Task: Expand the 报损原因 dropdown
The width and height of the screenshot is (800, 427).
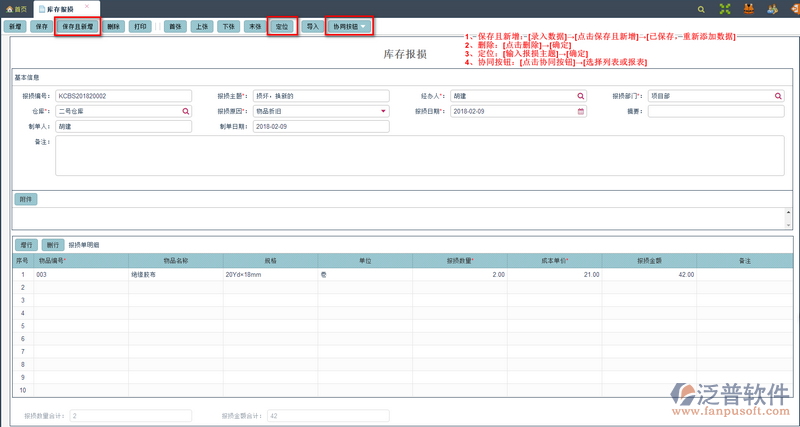Action: 384,111
